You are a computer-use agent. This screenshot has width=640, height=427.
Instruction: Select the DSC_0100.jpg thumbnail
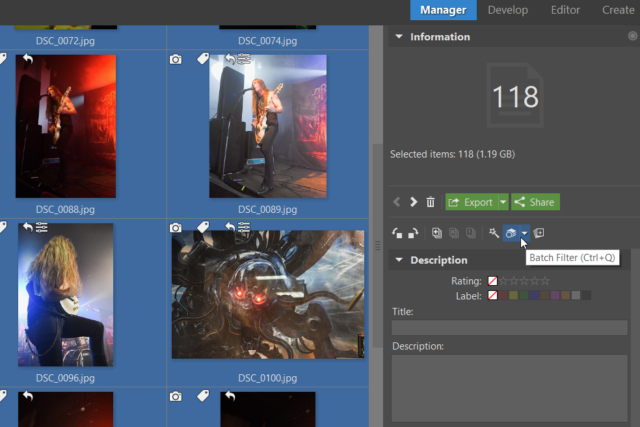pyautogui.click(x=268, y=294)
